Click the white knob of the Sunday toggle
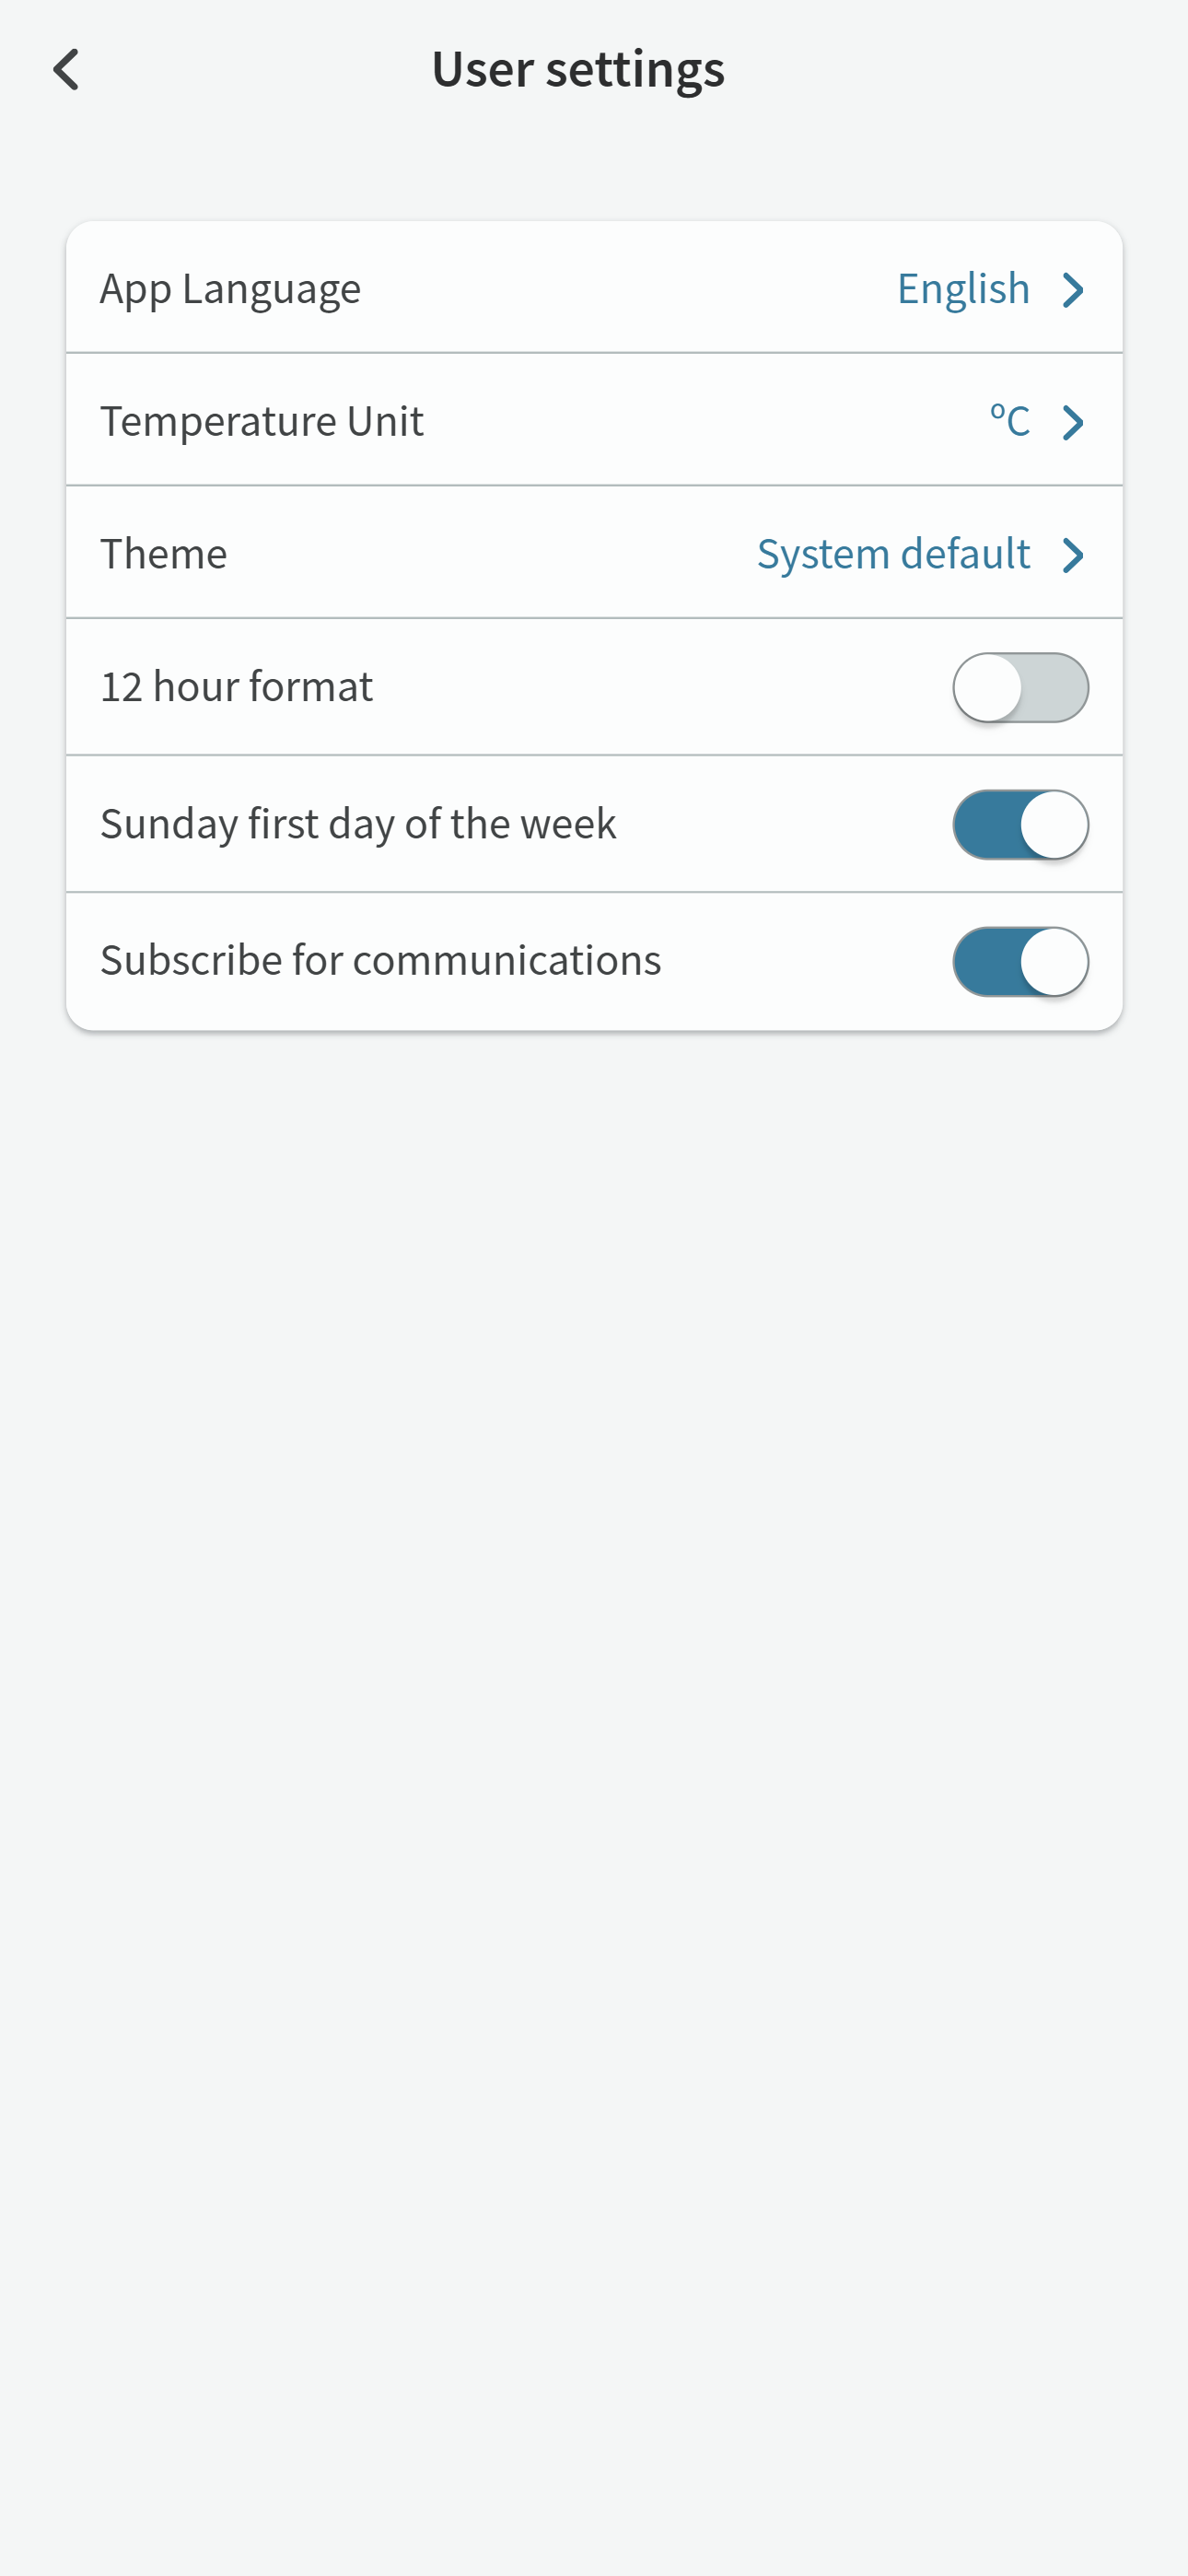Viewport: 1188px width, 2576px height. [1054, 825]
